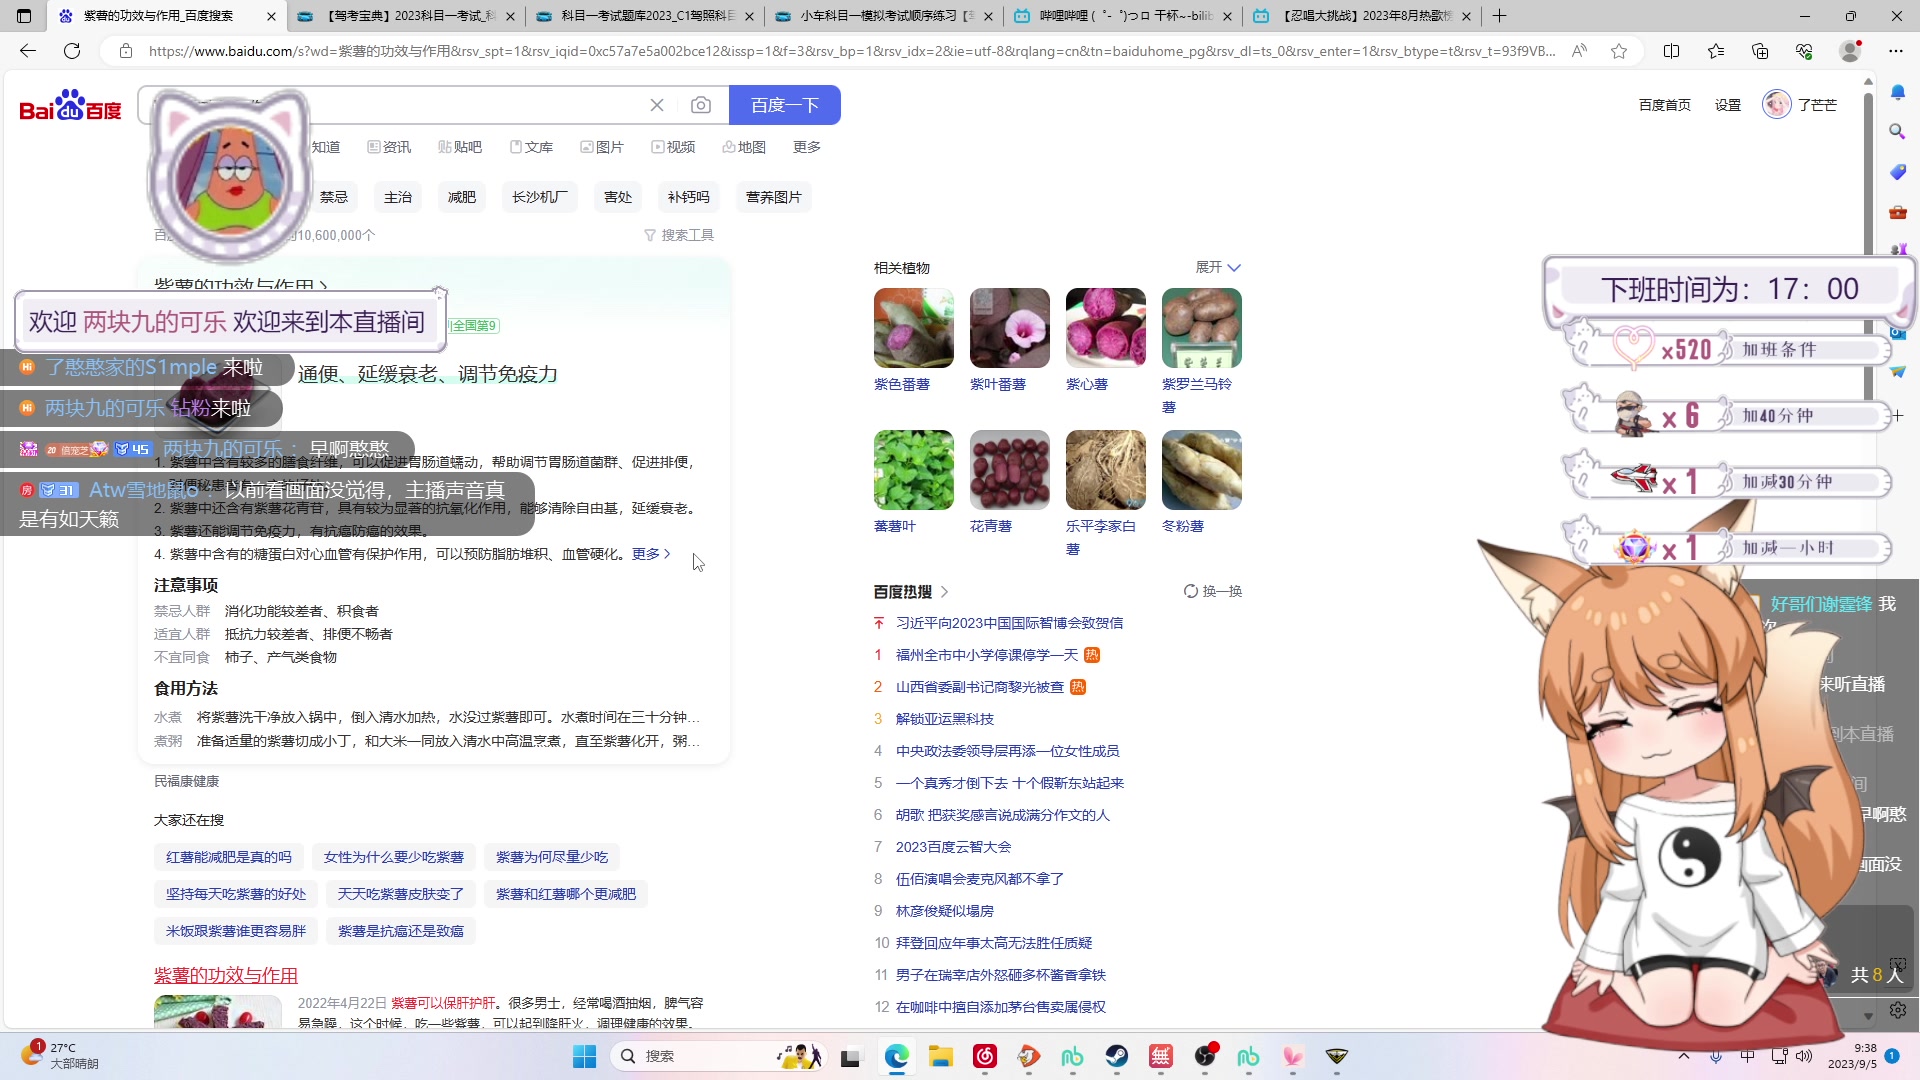
Task: Open the notification bell in the Edge sidebar
Action: [1898, 92]
